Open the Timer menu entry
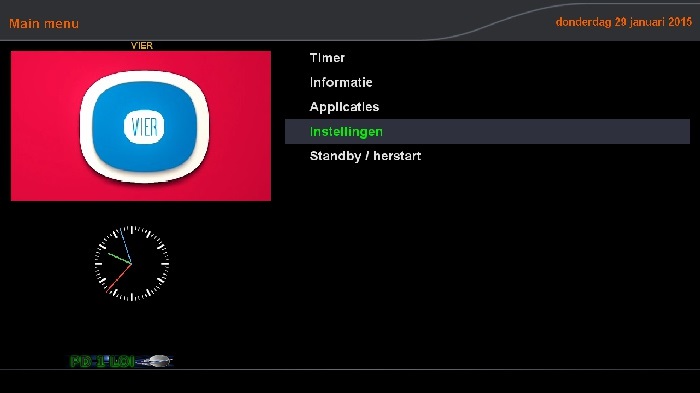 (x=327, y=58)
